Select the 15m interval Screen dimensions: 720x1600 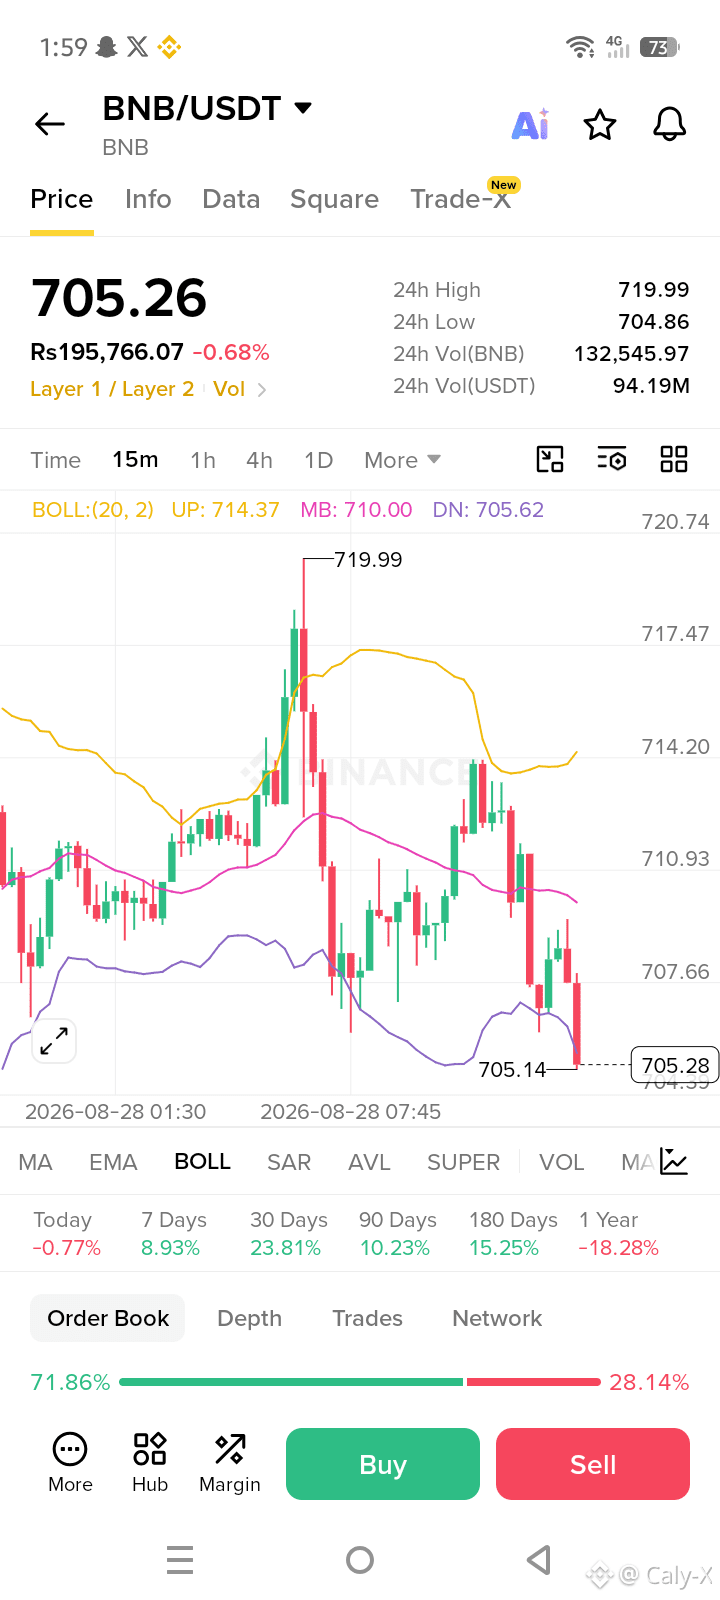click(x=135, y=460)
